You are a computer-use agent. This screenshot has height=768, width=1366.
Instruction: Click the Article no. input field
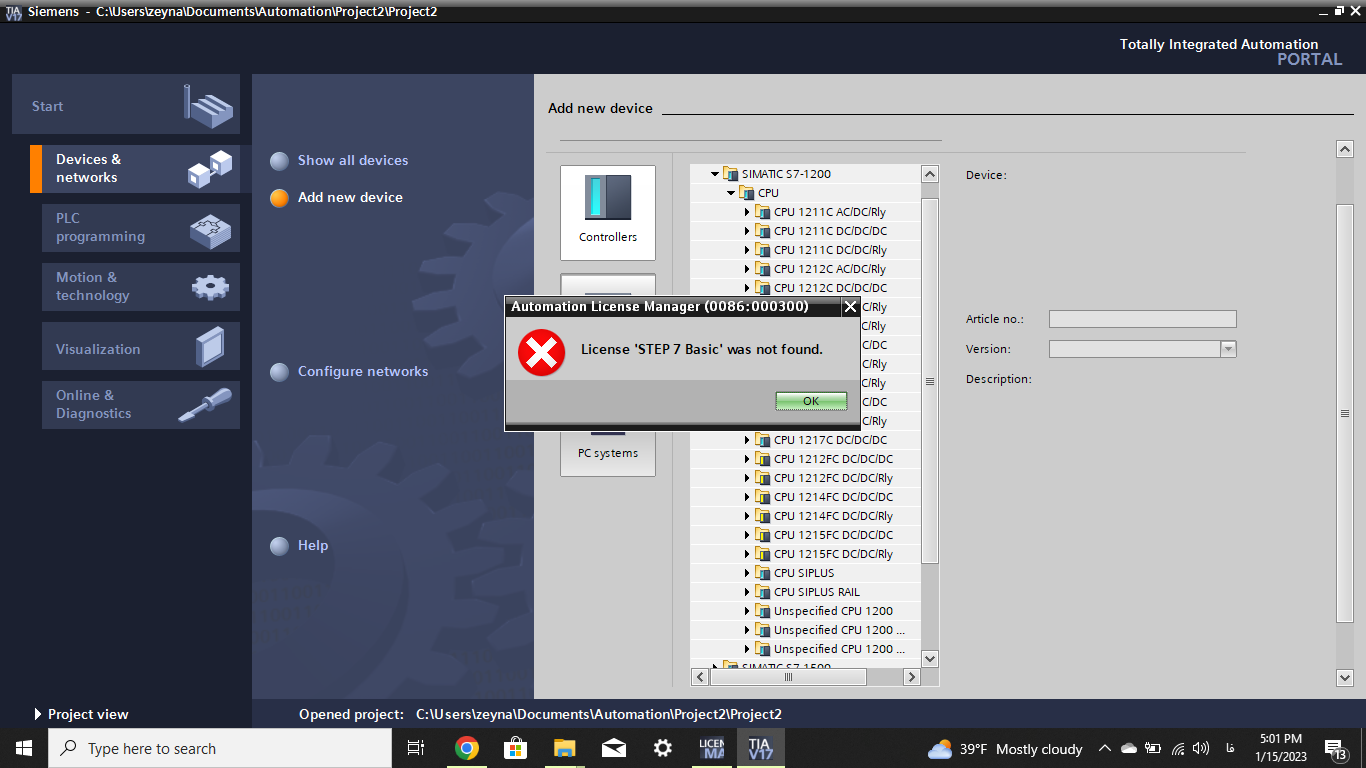pos(1143,319)
